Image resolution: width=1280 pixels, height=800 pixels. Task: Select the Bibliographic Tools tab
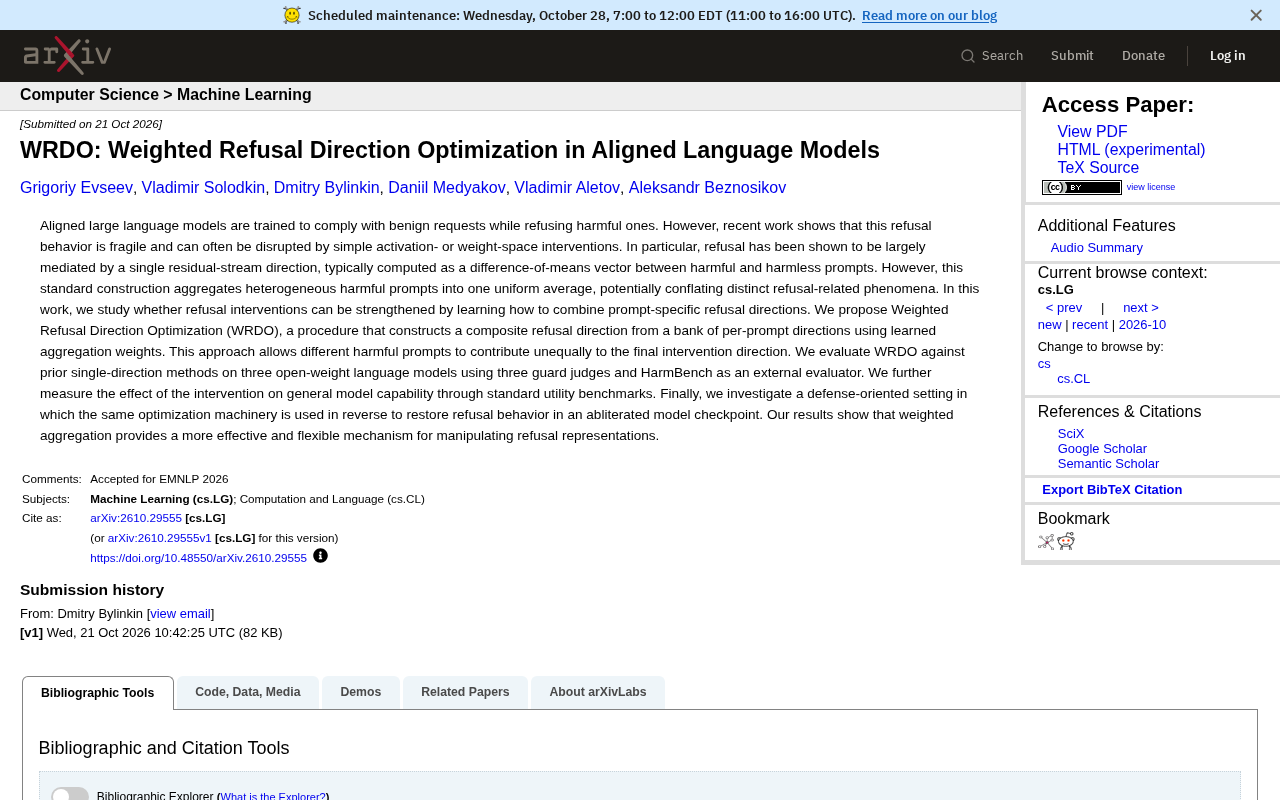pos(98,693)
